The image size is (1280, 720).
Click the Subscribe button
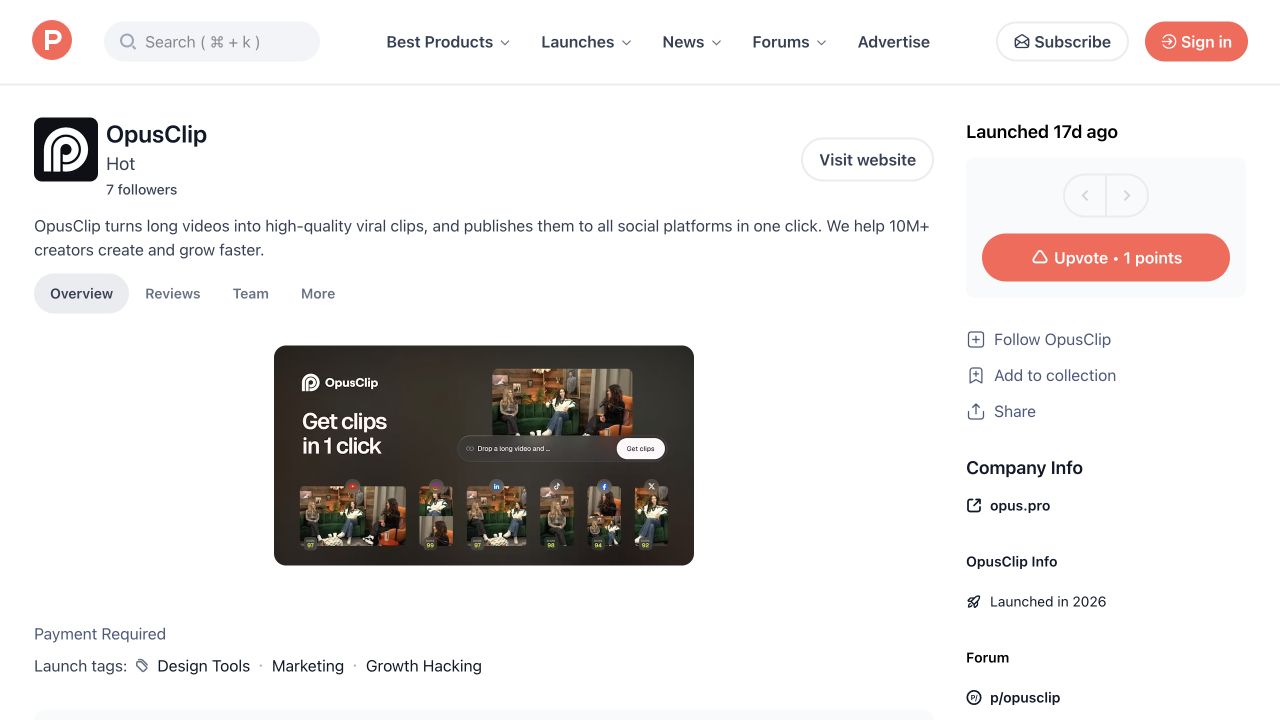(x=1062, y=42)
